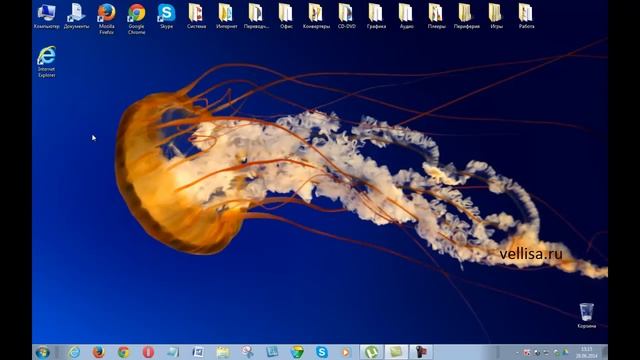This screenshot has height=360, width=640.
Task: Select the Интернет folder on desktop
Action: pyautogui.click(x=227, y=16)
